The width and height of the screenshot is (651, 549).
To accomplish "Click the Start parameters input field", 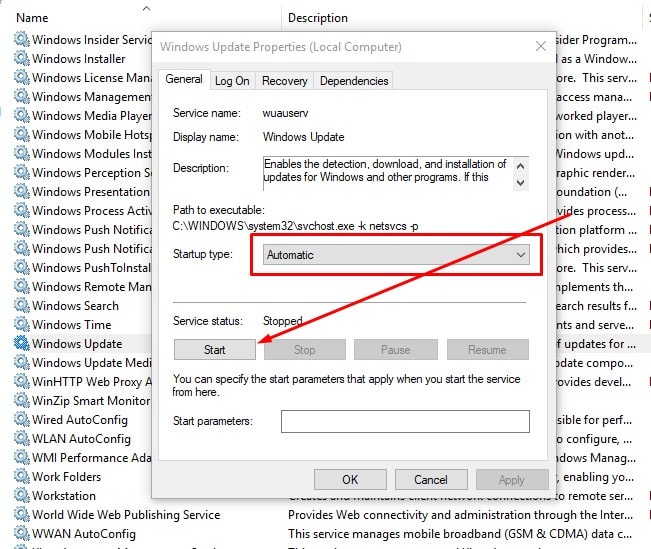I will [404, 422].
